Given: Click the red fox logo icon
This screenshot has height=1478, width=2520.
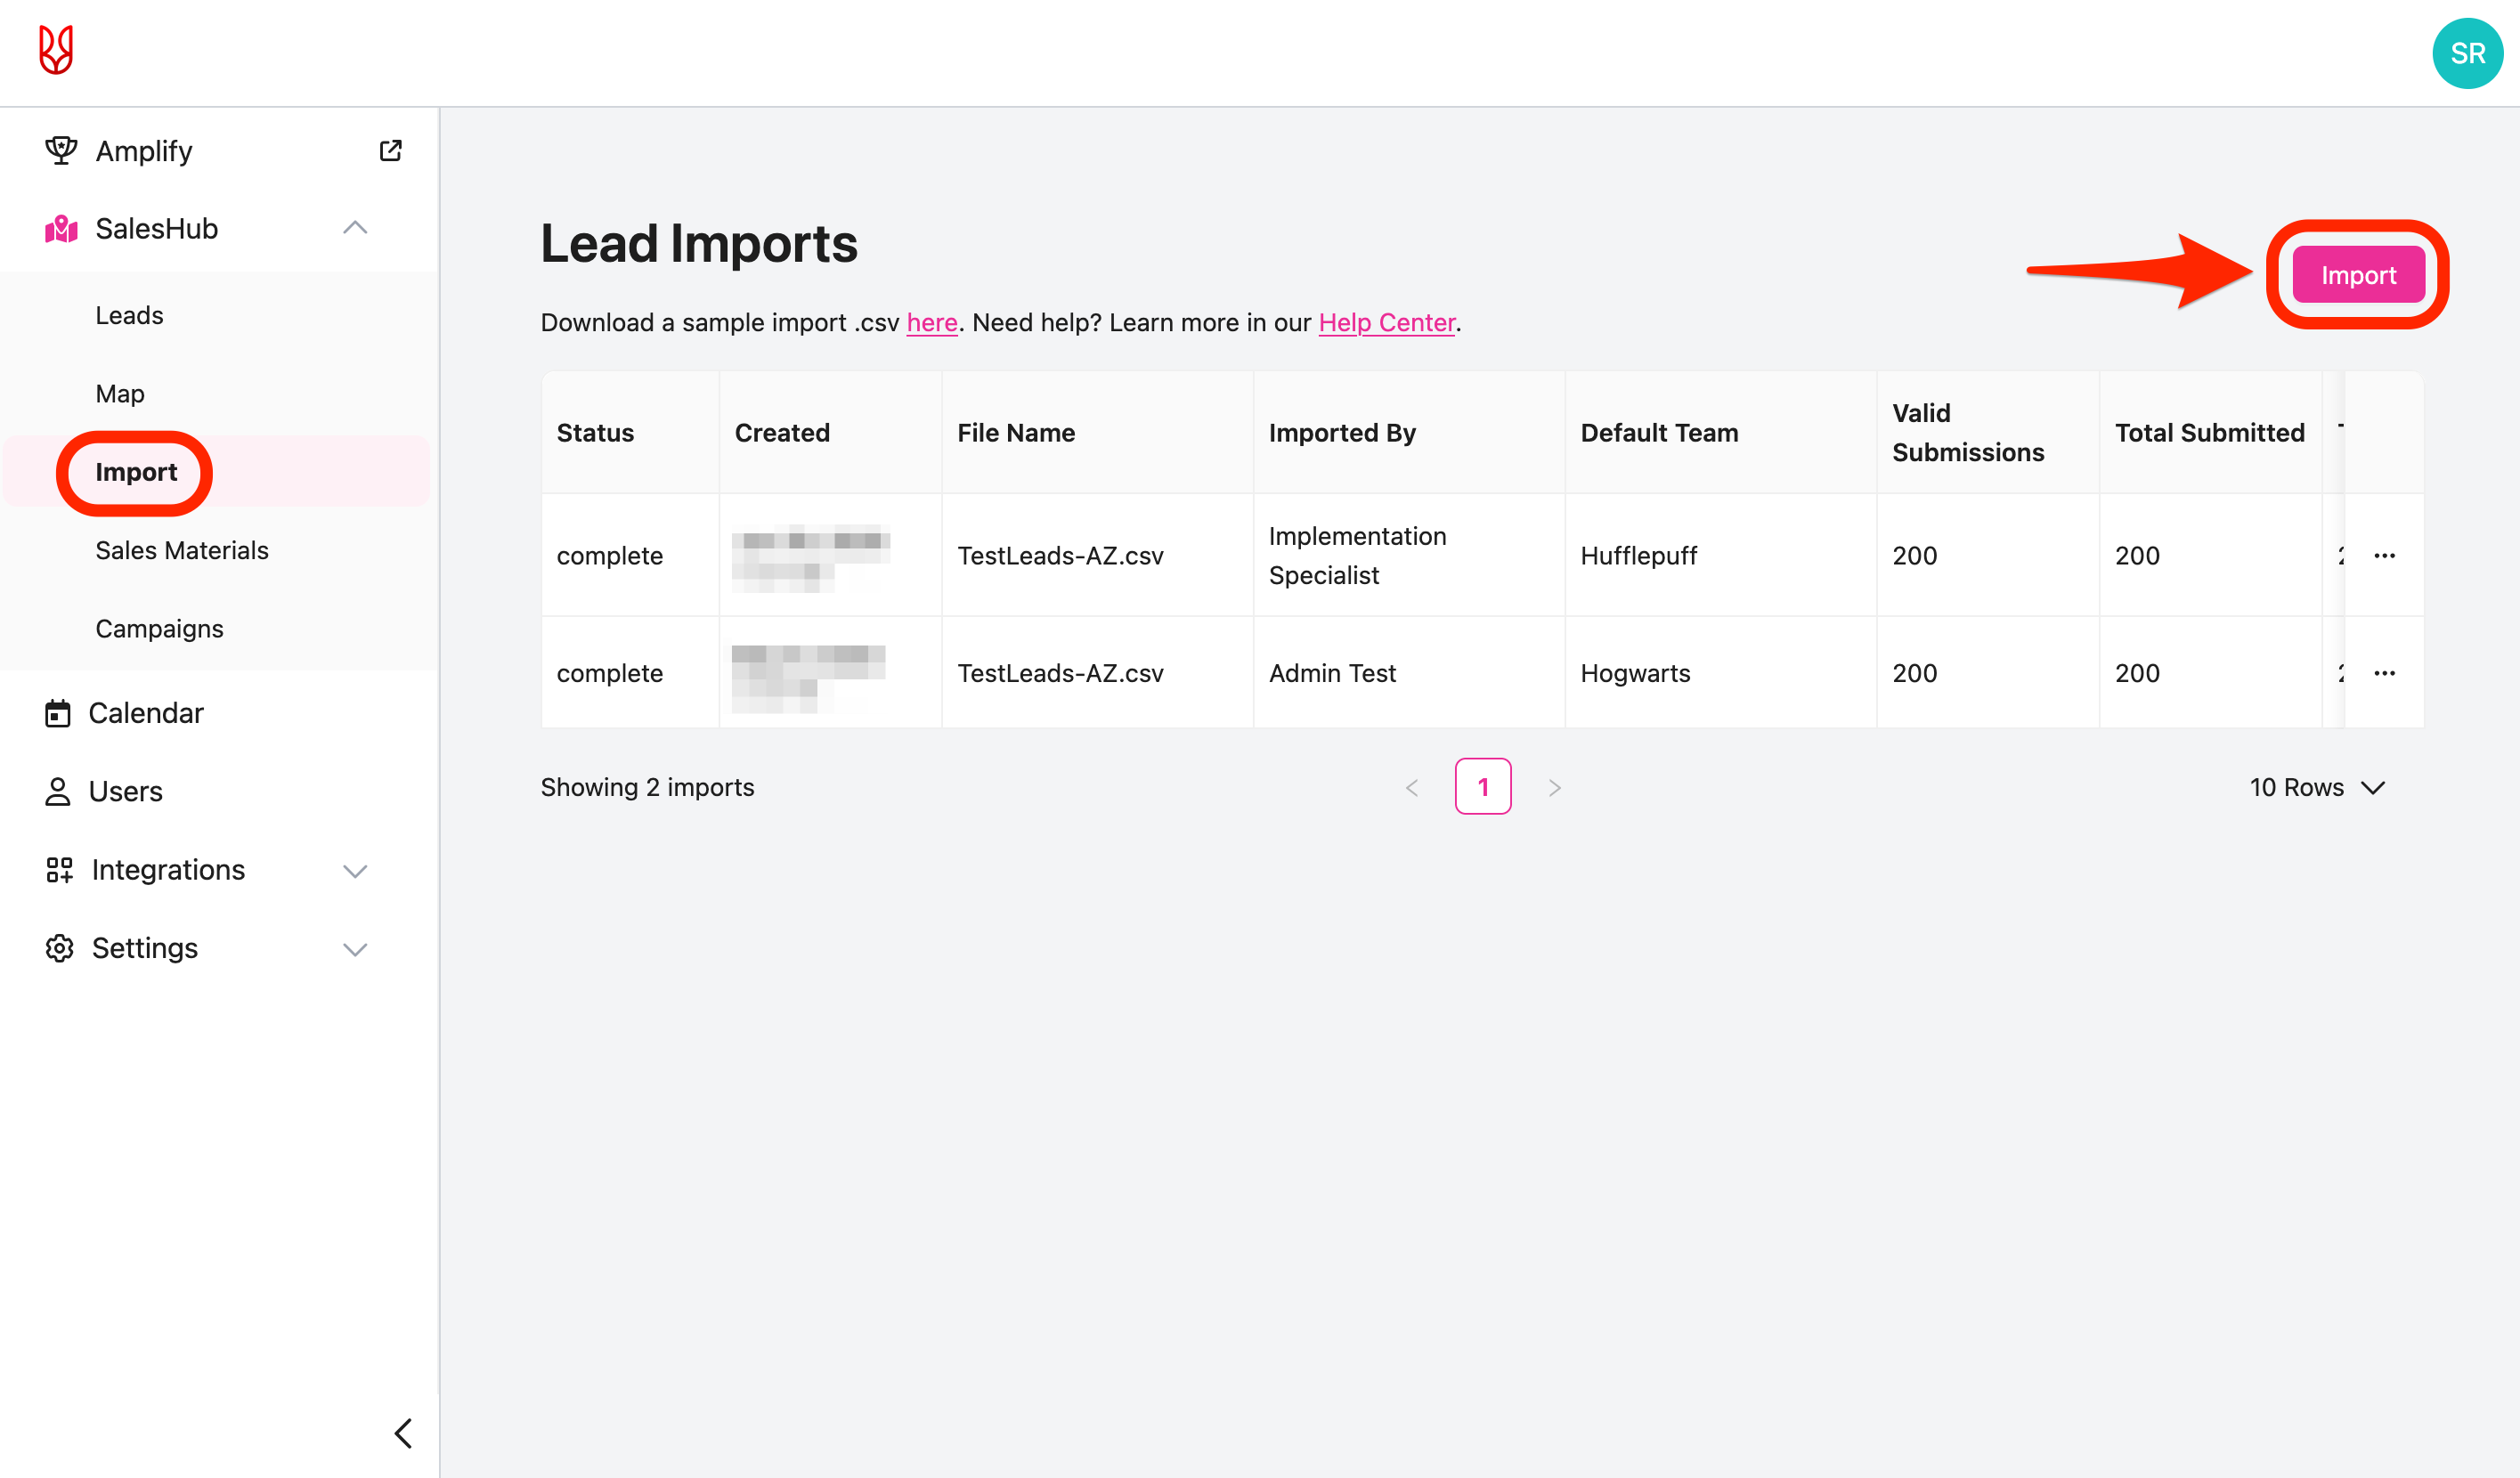Looking at the screenshot, I should [56, 50].
